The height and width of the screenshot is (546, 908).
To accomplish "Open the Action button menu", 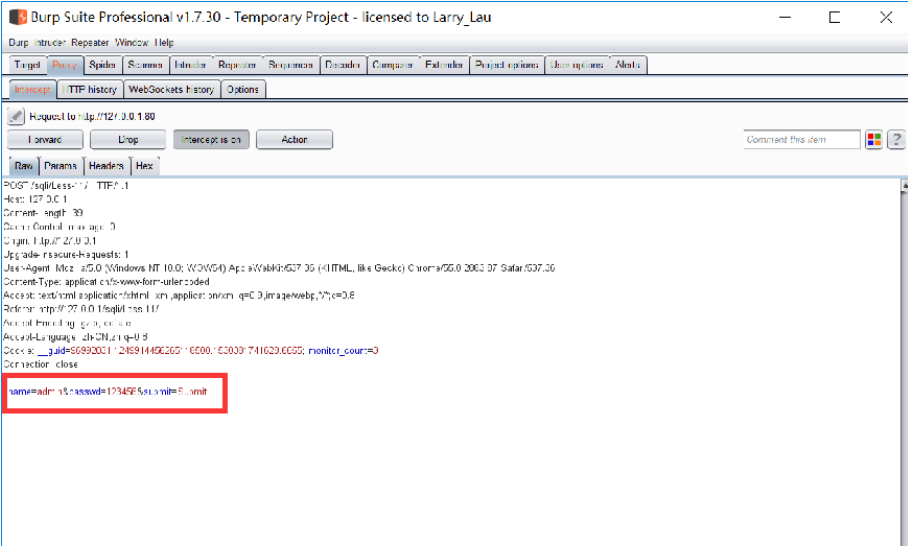I will [294, 140].
